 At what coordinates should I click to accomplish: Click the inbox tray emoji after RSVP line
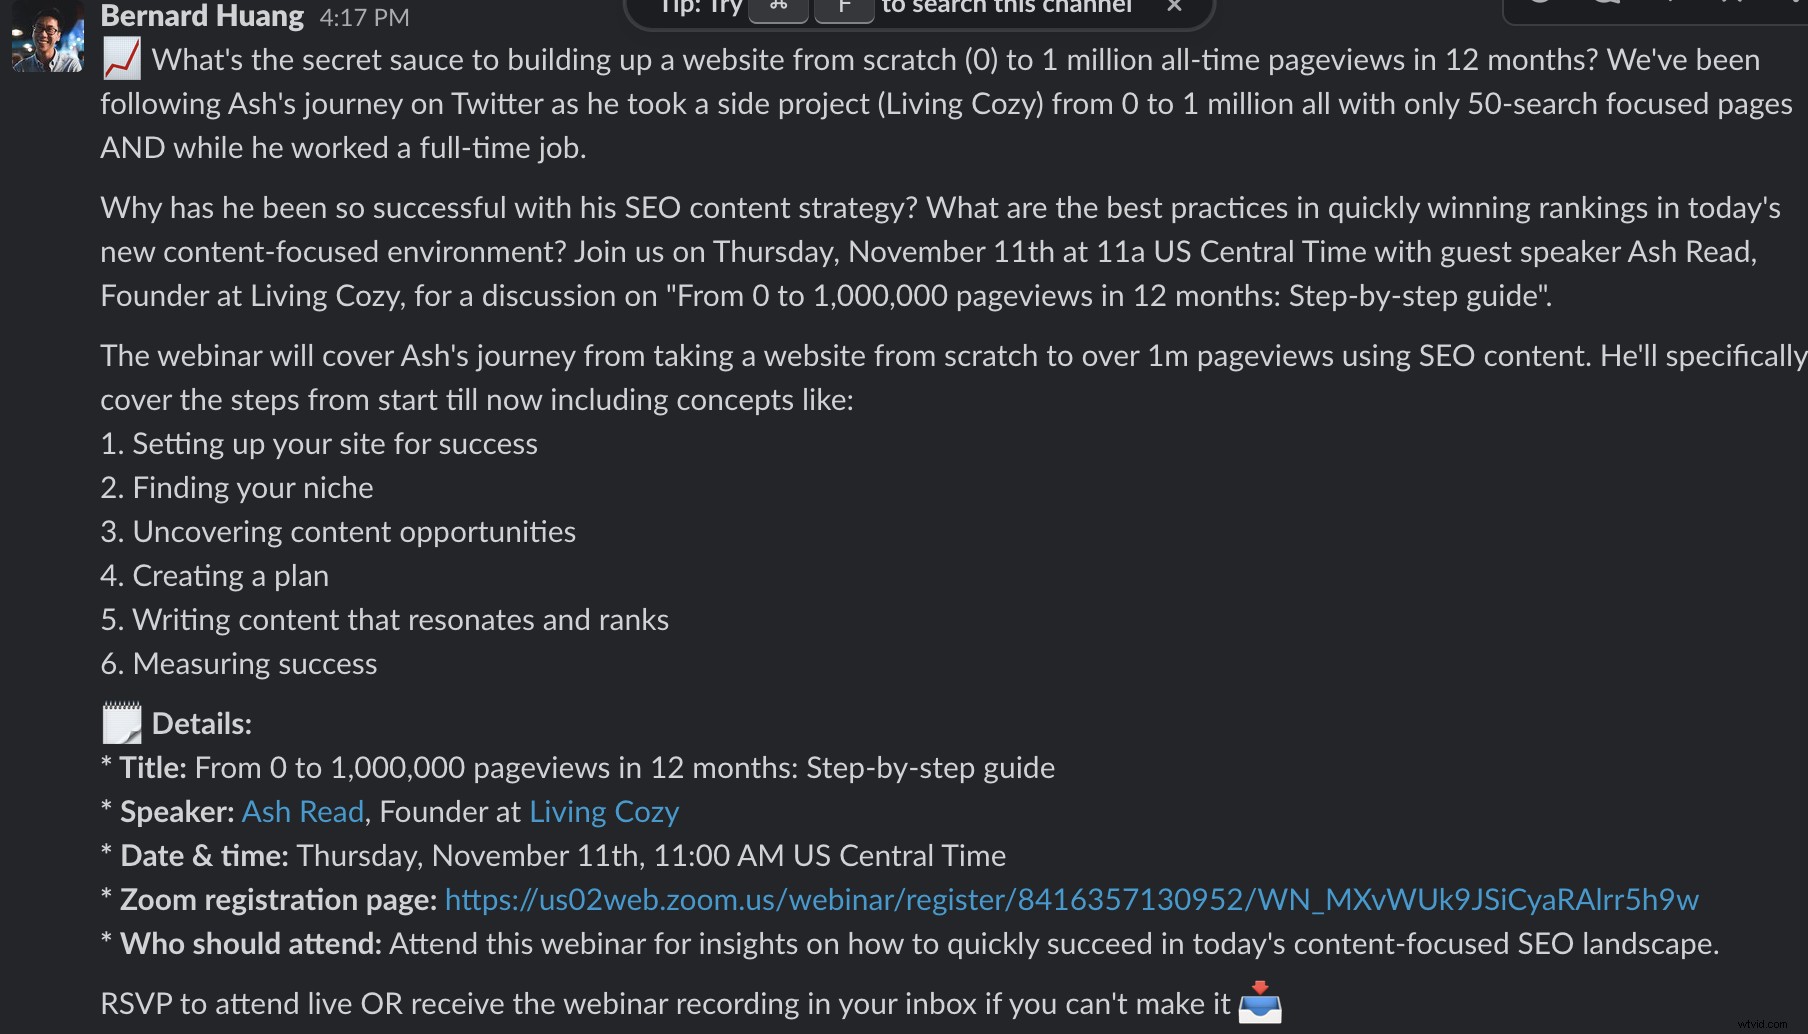1259,1003
